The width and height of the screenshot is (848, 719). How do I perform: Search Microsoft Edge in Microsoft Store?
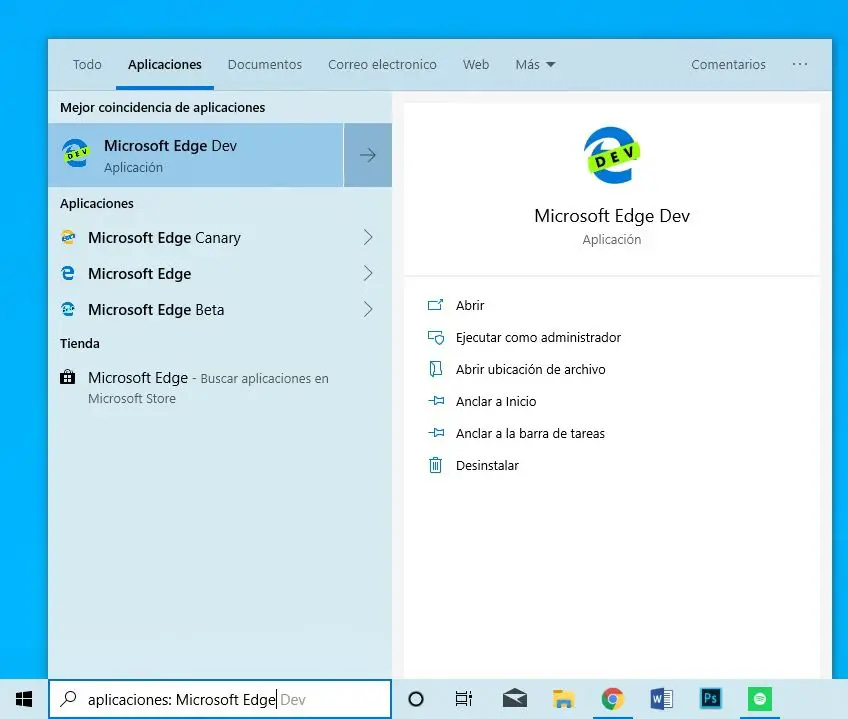tap(220, 387)
